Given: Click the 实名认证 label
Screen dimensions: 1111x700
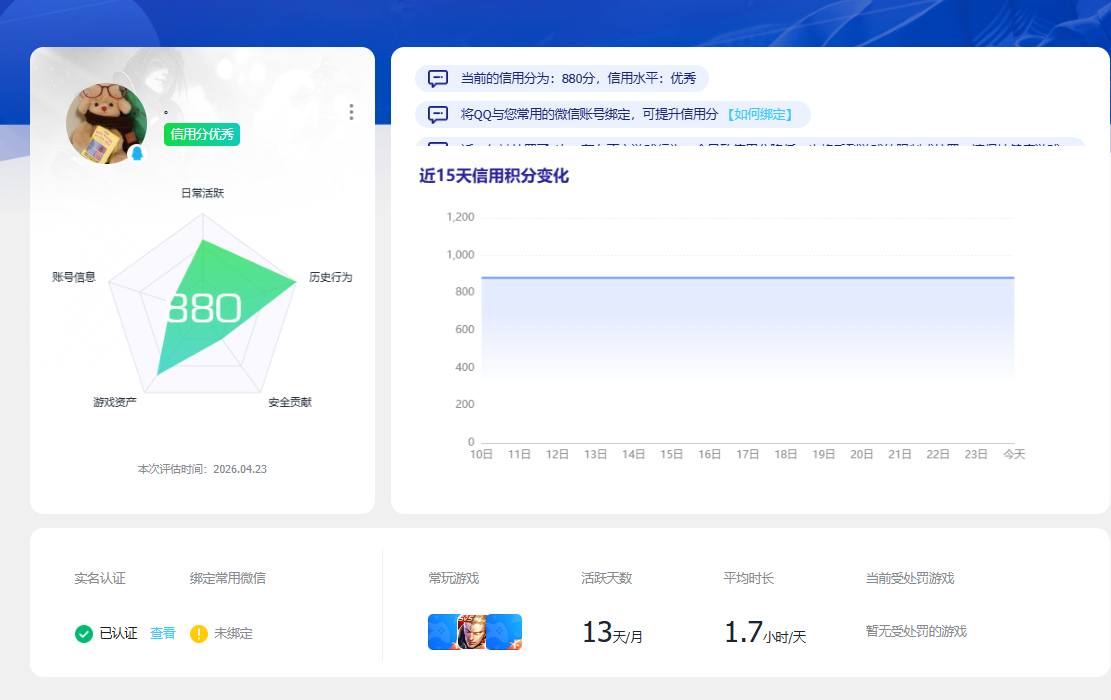Looking at the screenshot, I should point(100,578).
